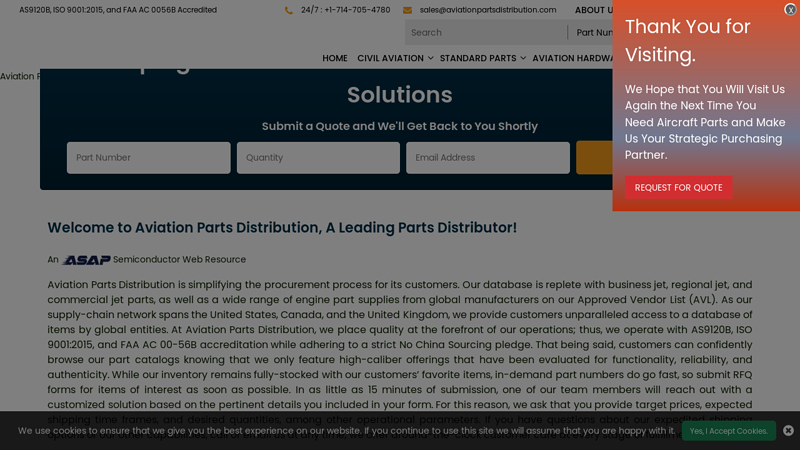Click the 'Solutions' banner heading
Image resolution: width=800 pixels, height=450 pixels.
point(399,95)
